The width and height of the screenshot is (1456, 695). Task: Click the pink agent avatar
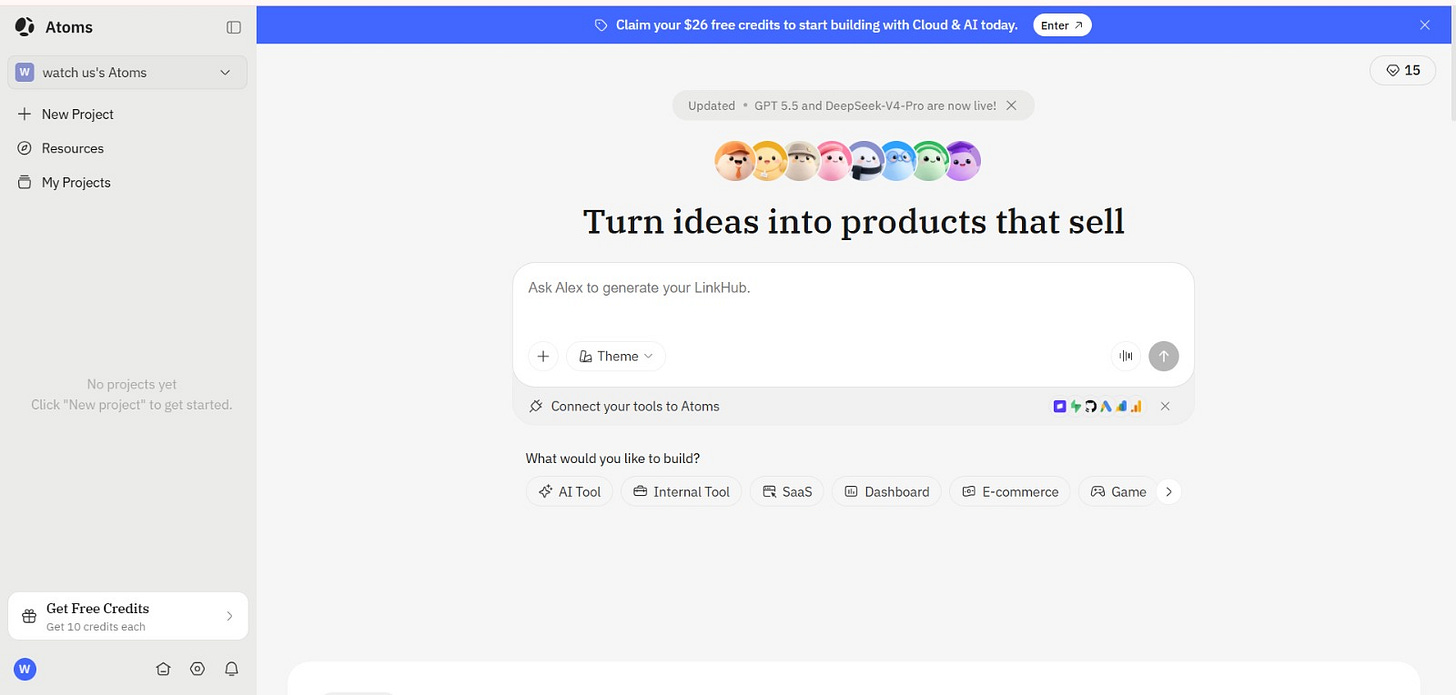(x=832, y=160)
